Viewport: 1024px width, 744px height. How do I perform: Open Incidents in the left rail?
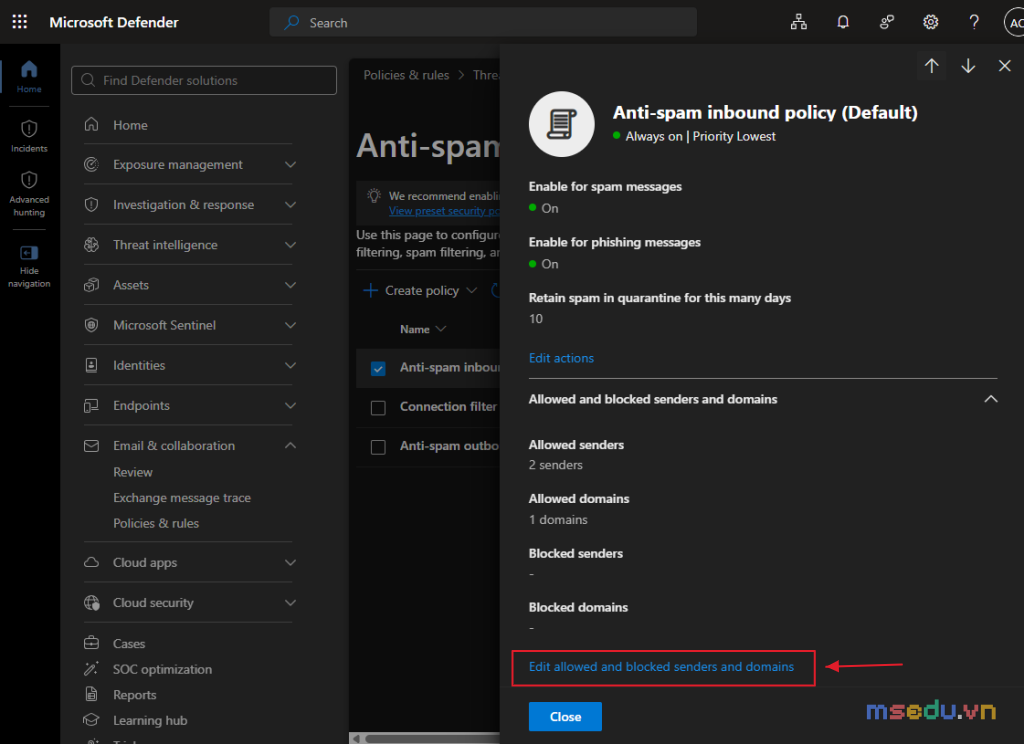[29, 137]
